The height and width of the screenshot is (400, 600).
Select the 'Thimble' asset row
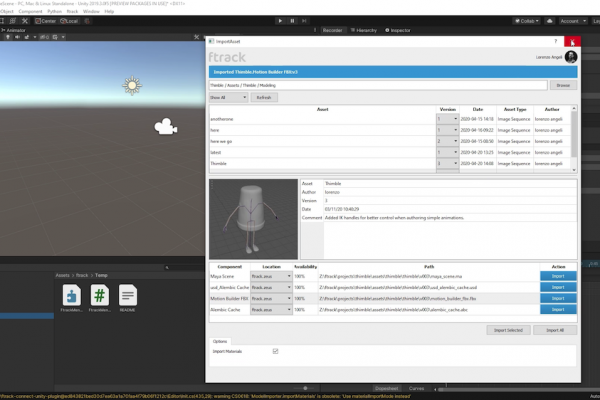coord(390,163)
